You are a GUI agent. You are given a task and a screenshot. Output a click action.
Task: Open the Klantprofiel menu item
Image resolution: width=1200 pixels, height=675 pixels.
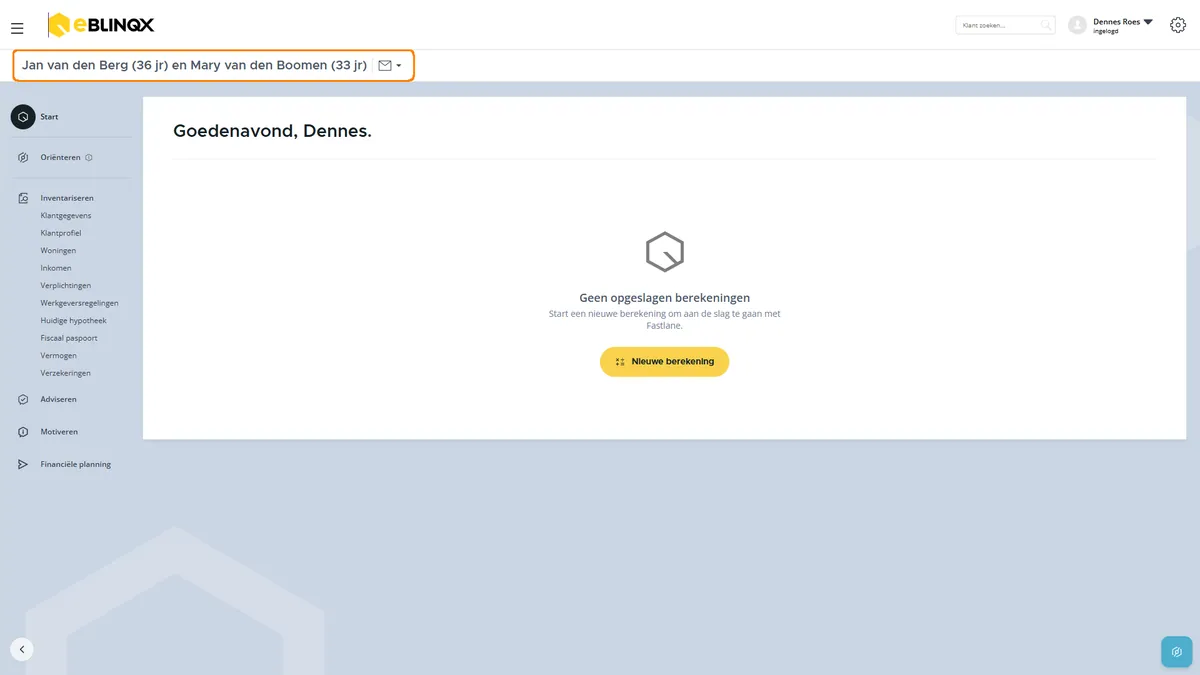(61, 233)
